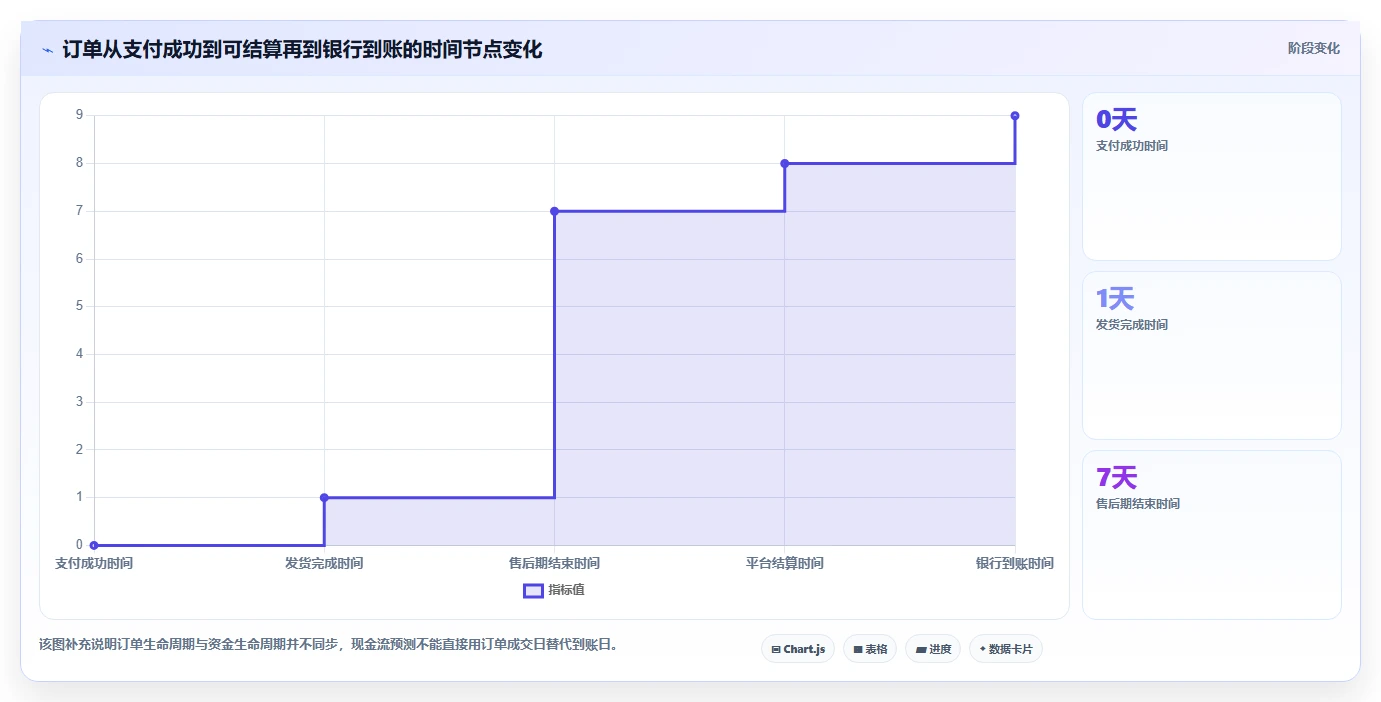The height and width of the screenshot is (702, 1381).
Task: Click the data point at 发货完成时间
Action: click(324, 497)
